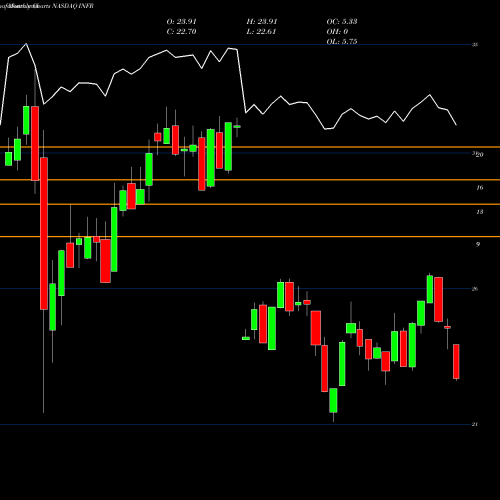Select the open price reading O: 23.91
The width and height of the screenshot is (500, 500).
[181, 22]
